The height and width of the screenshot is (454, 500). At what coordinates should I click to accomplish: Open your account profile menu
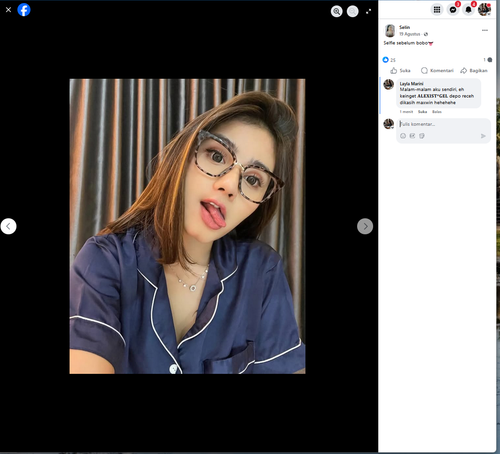(x=484, y=10)
